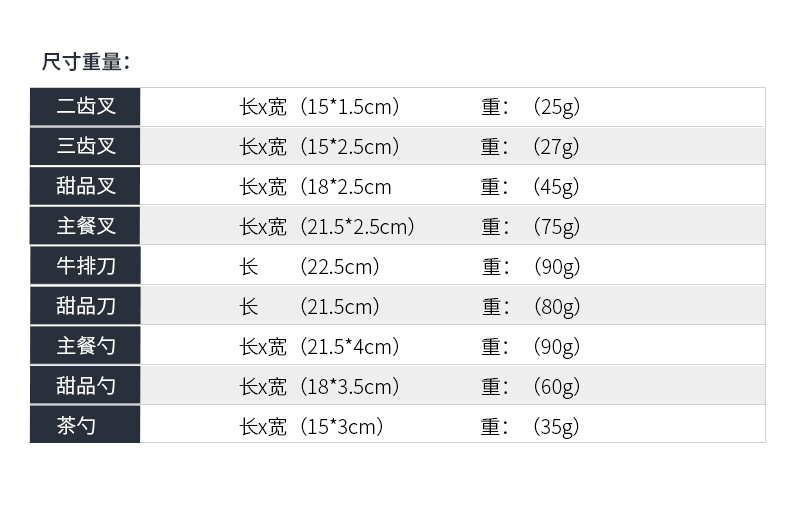Click the 75g weight value
This screenshot has width=790, height=505.
click(x=556, y=227)
